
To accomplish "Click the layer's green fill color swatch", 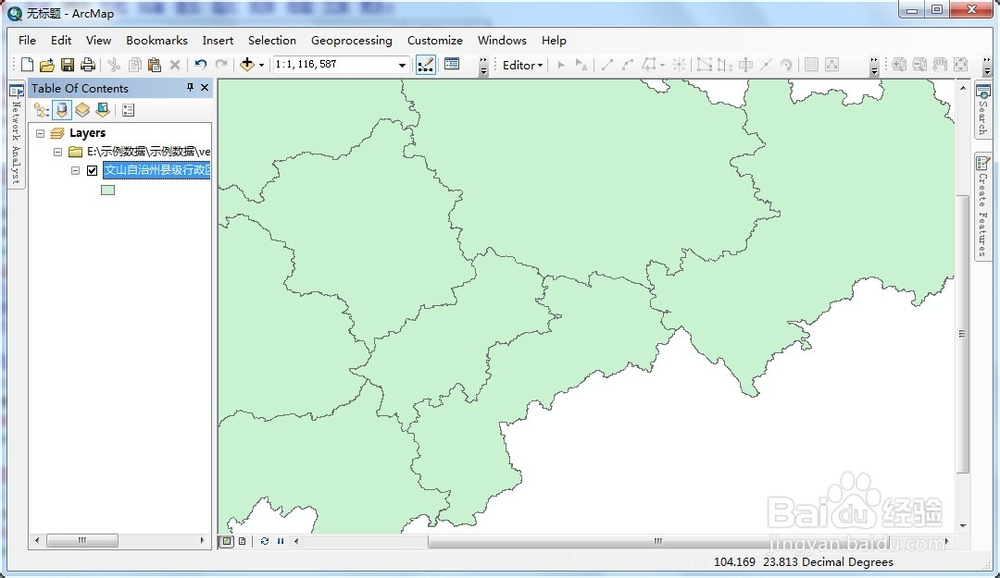I will [107, 189].
